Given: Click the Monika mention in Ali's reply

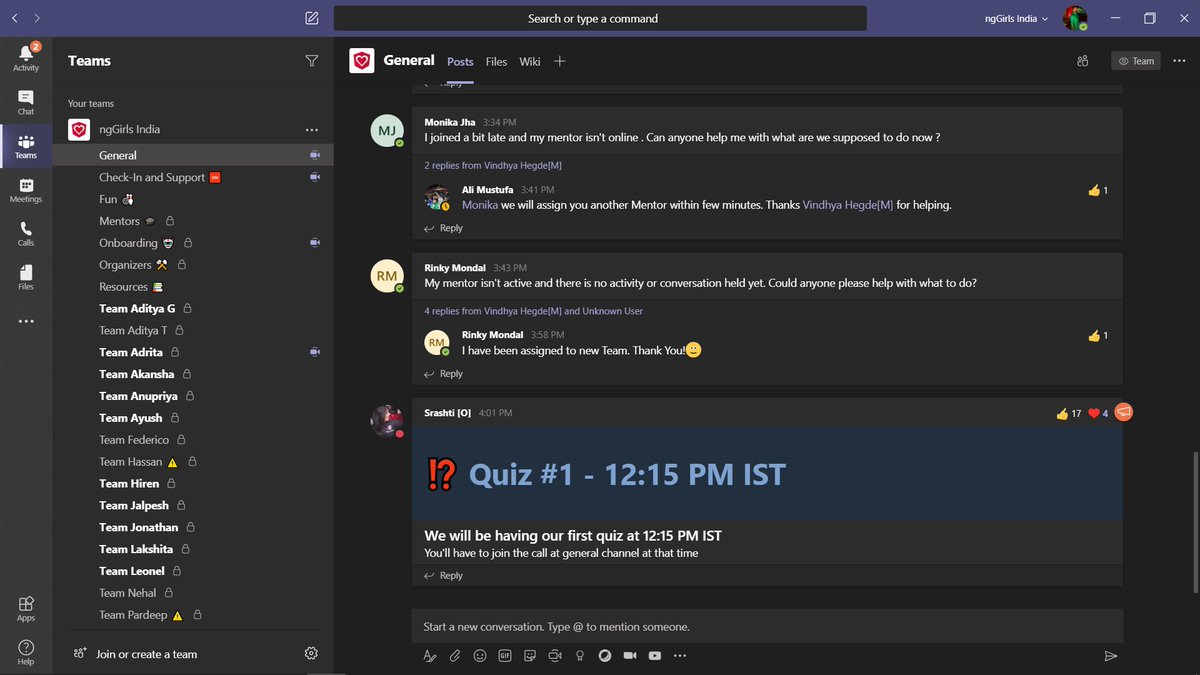Looking at the screenshot, I should click(480, 205).
